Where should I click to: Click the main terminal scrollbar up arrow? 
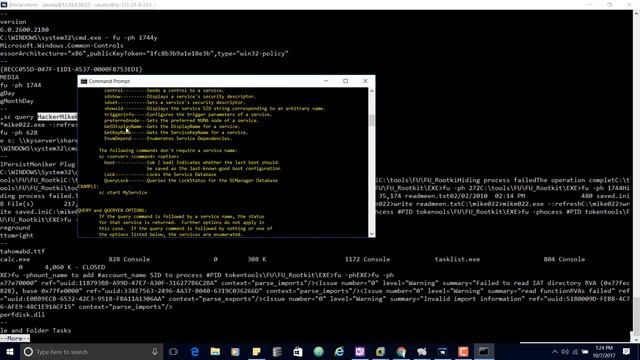[636, 13]
